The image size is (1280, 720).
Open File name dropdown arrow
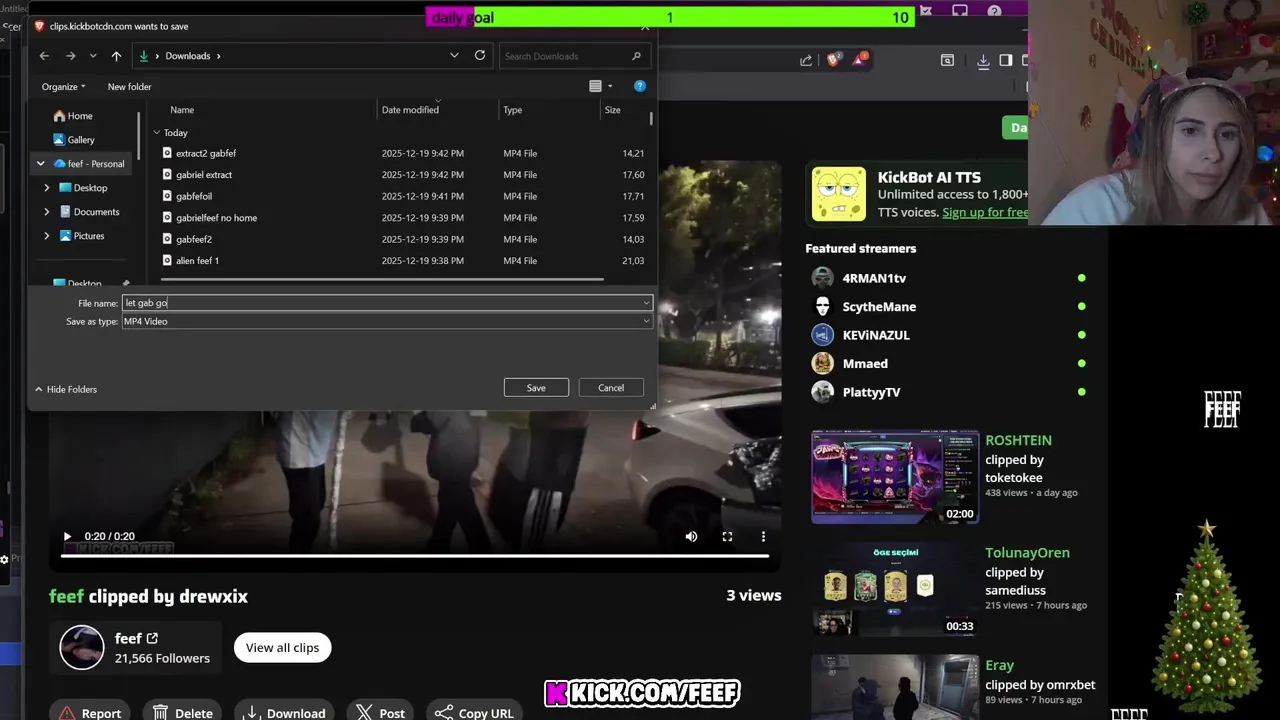point(646,303)
